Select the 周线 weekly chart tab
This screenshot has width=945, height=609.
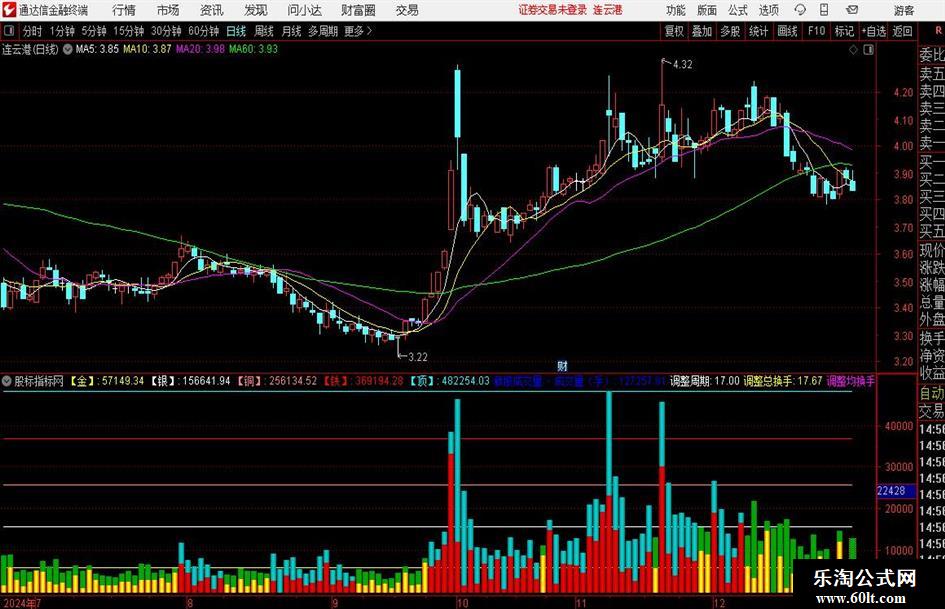pos(264,31)
